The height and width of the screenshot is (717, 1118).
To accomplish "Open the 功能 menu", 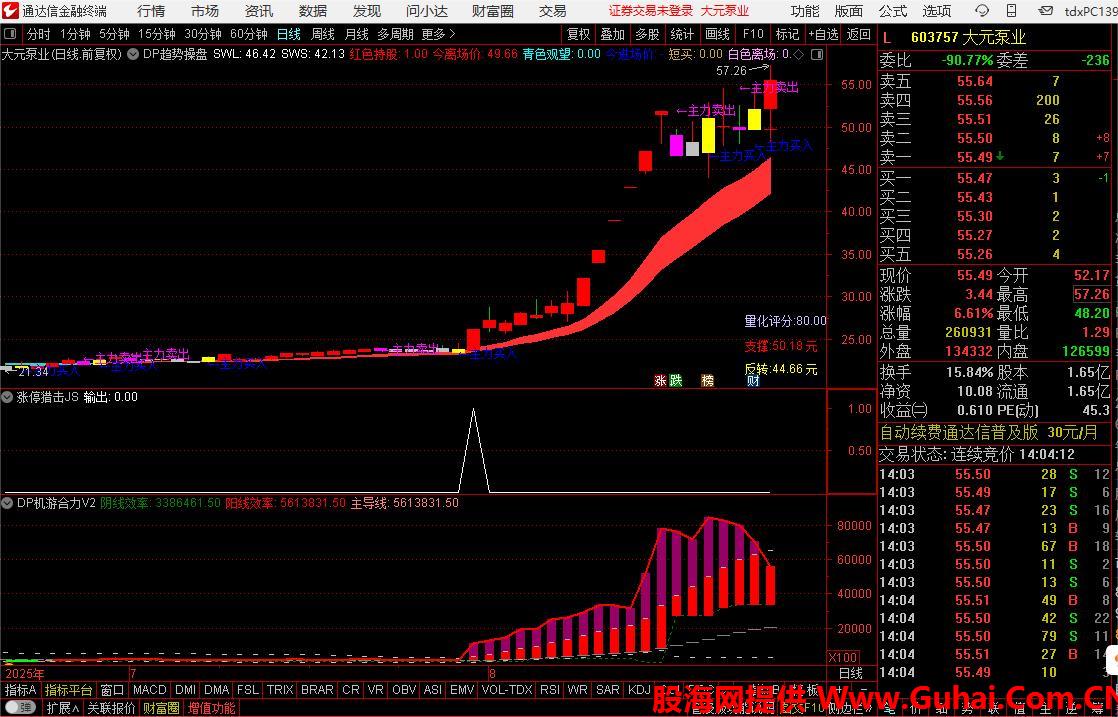I will (x=805, y=11).
